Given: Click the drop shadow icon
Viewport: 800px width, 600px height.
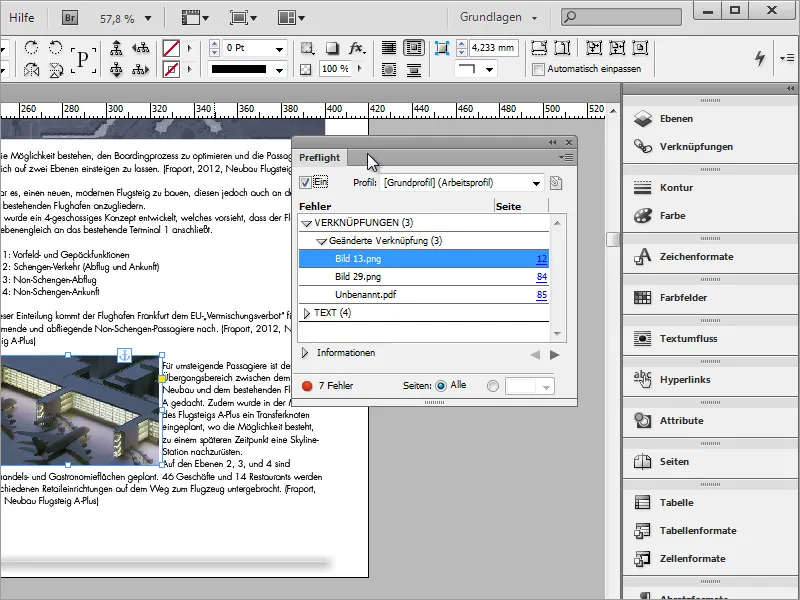Looking at the screenshot, I should (332, 48).
